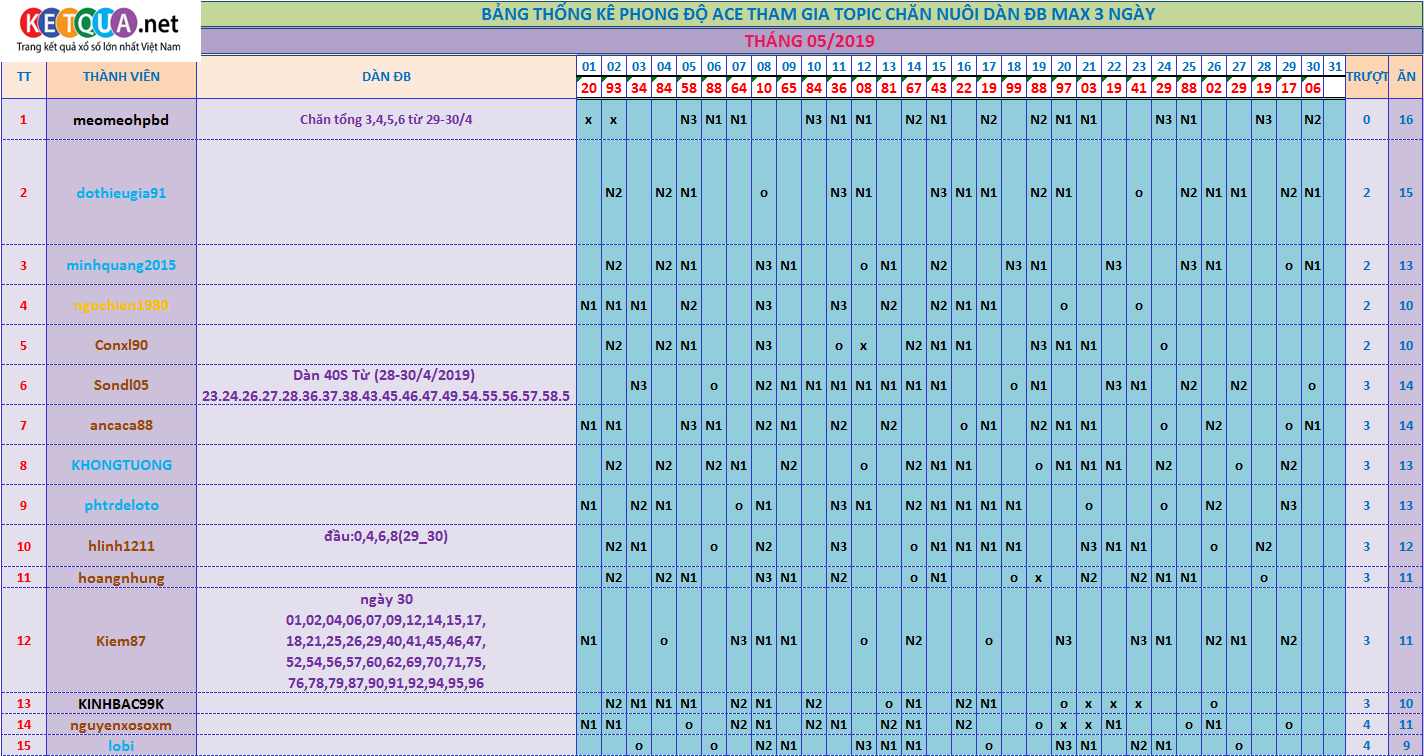Select the day 01 column header
1424x756 pixels.
coord(589,67)
